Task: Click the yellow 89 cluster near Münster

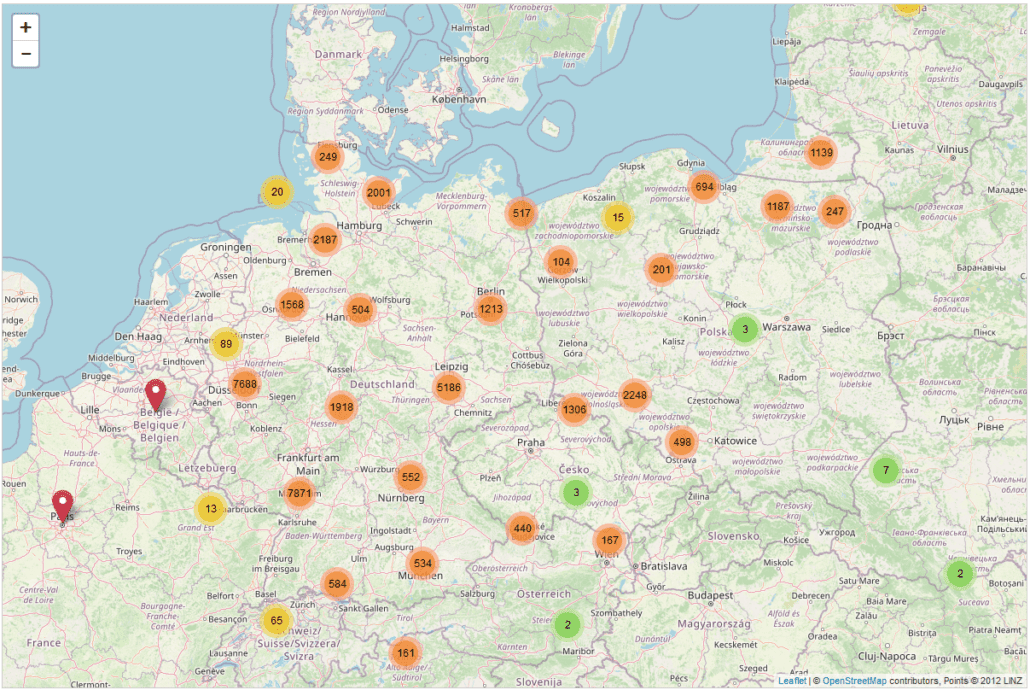Action: pyautogui.click(x=226, y=344)
